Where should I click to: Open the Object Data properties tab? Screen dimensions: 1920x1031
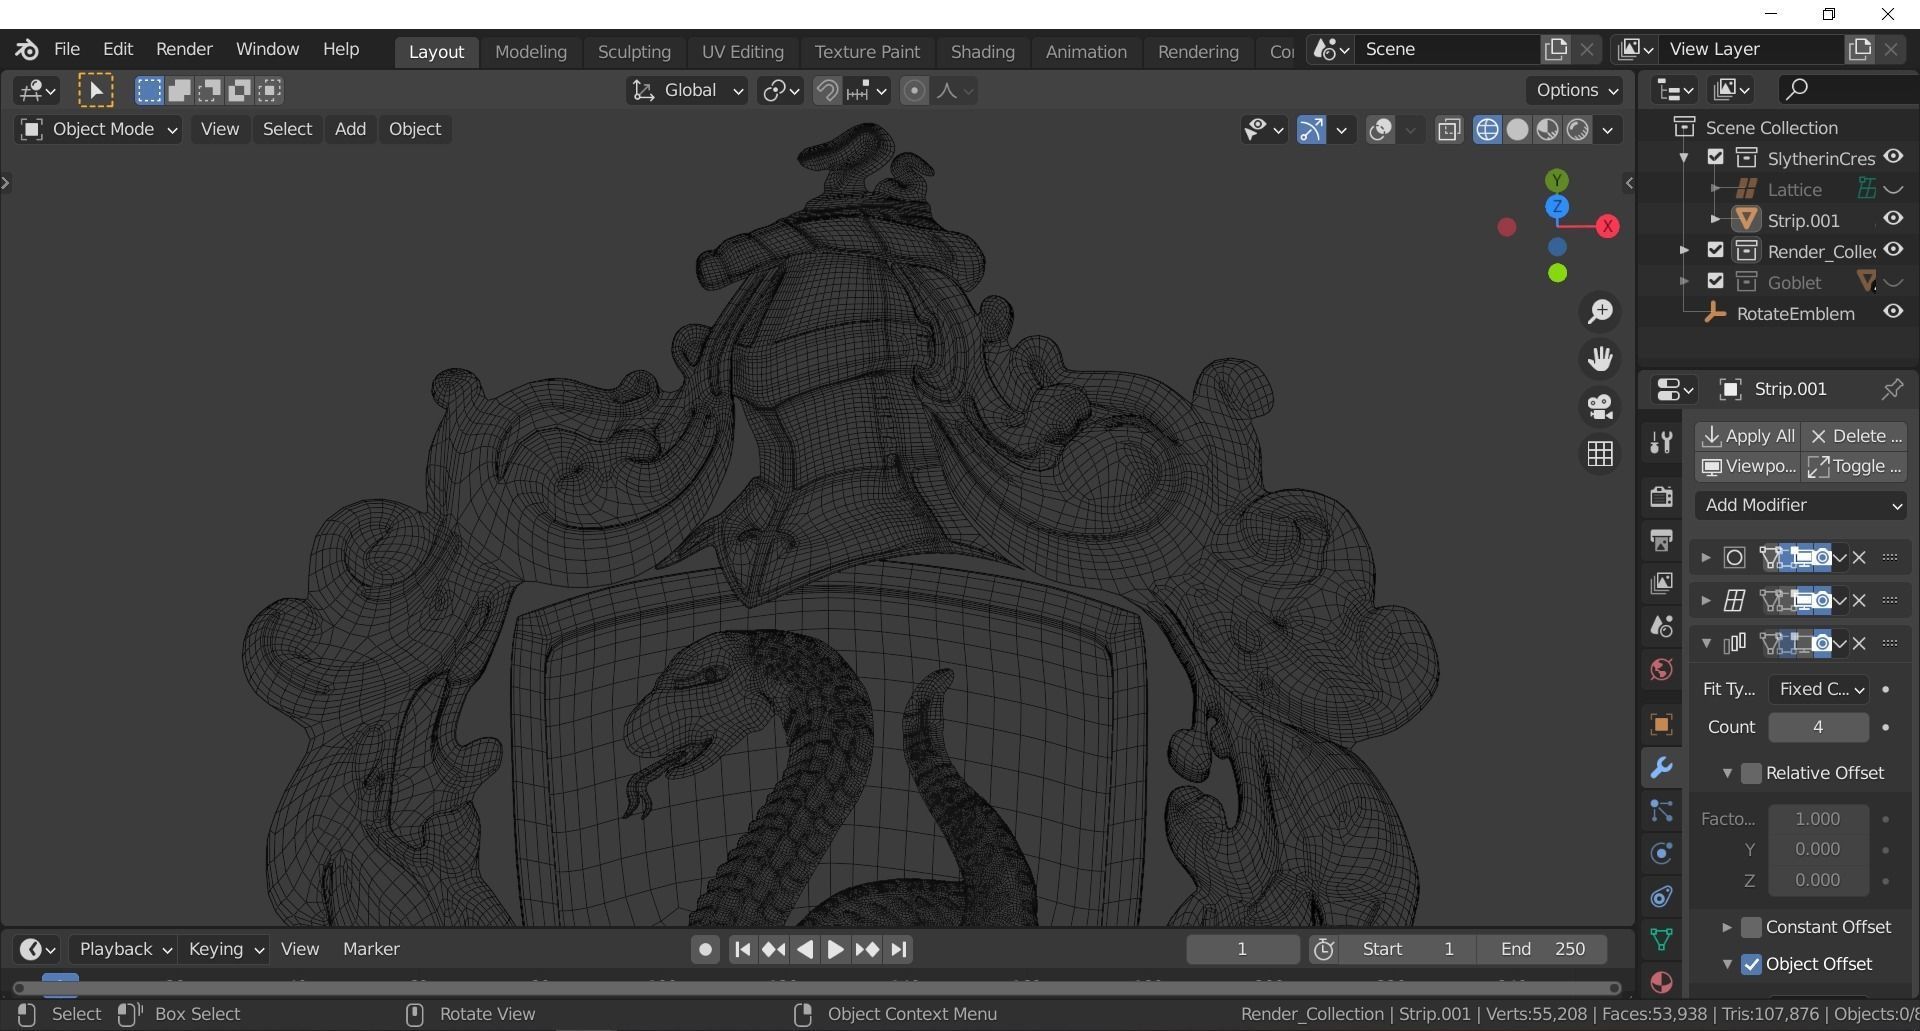1661,940
